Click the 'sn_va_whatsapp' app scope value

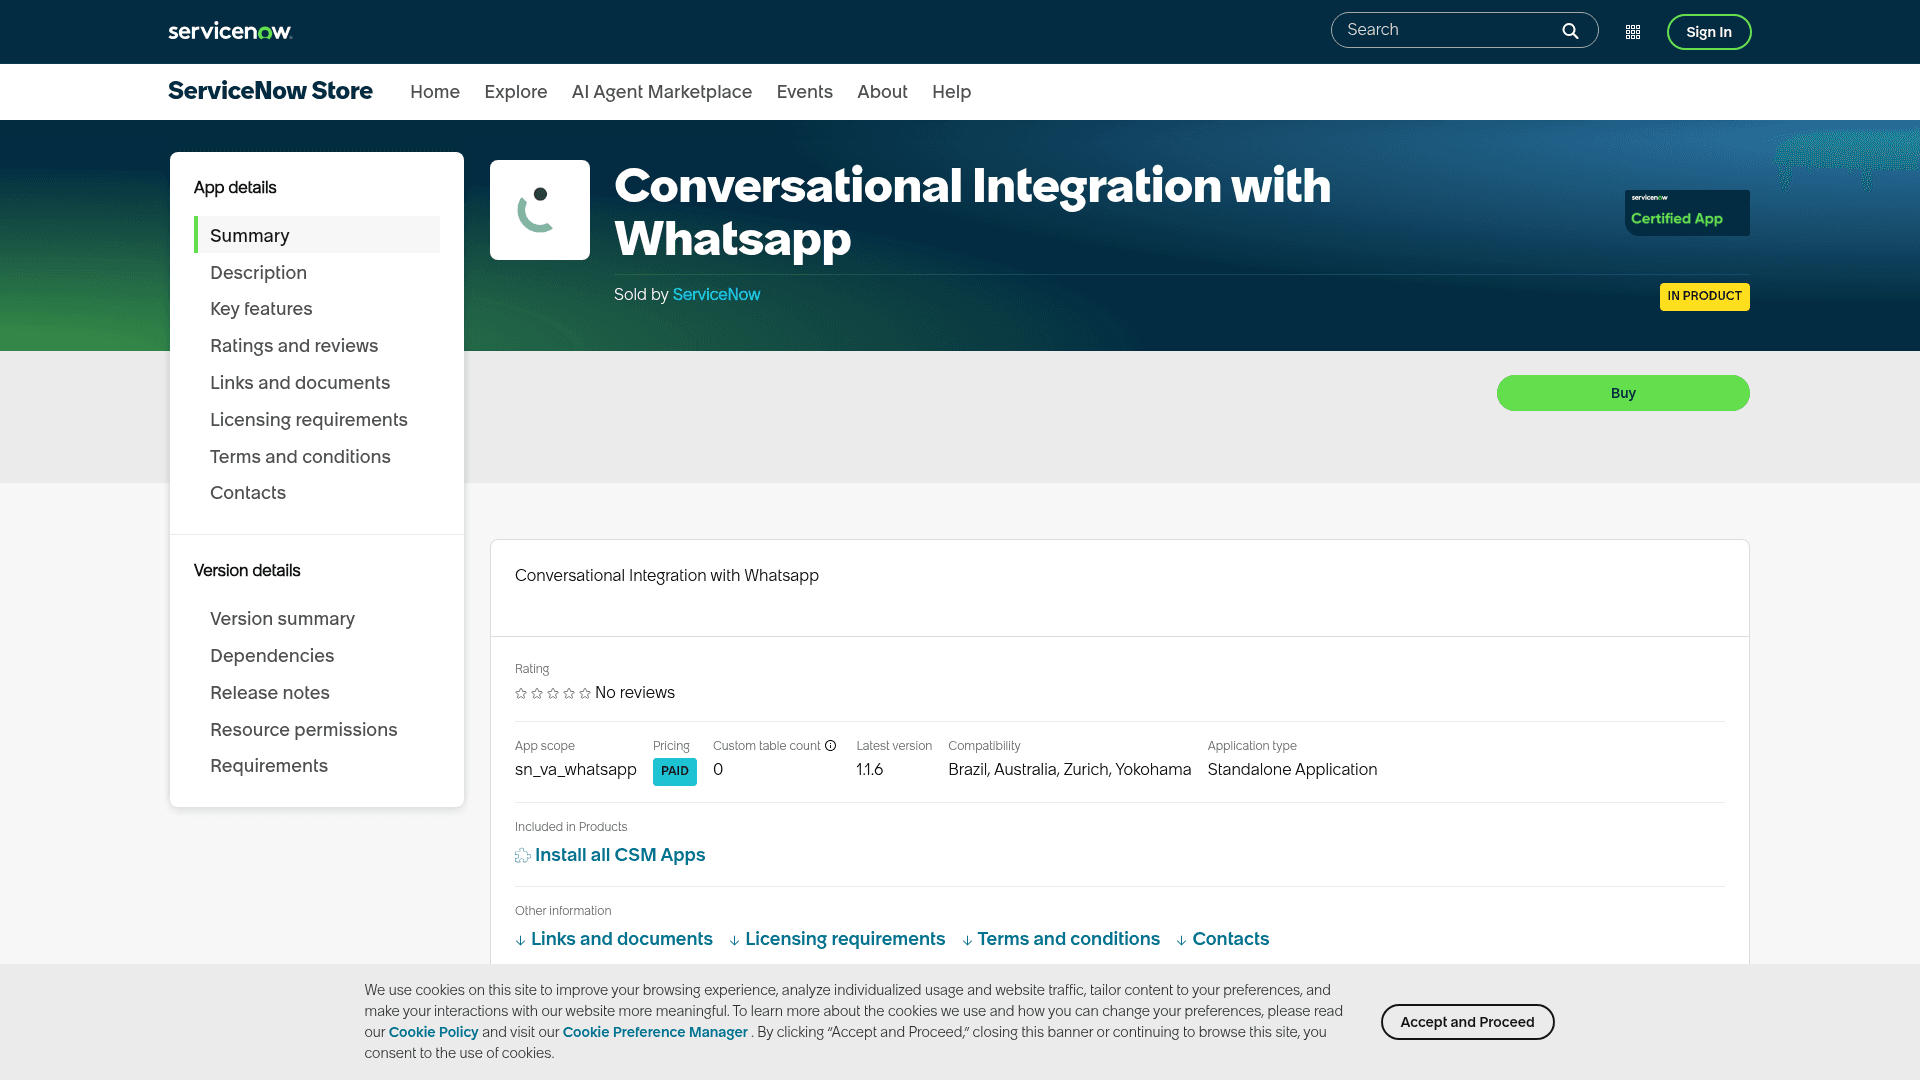click(x=576, y=770)
